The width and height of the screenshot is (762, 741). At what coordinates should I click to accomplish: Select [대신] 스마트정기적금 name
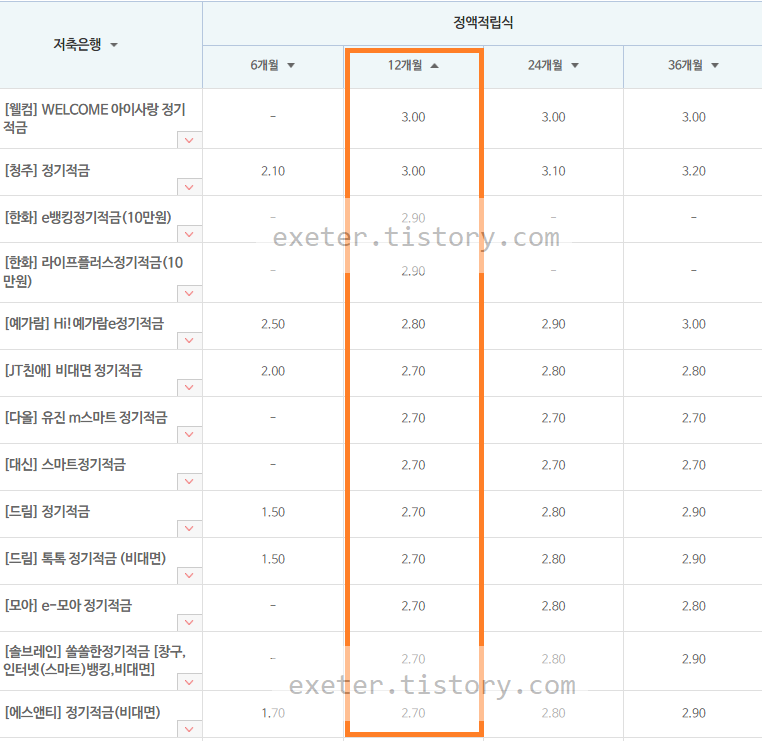point(65,465)
